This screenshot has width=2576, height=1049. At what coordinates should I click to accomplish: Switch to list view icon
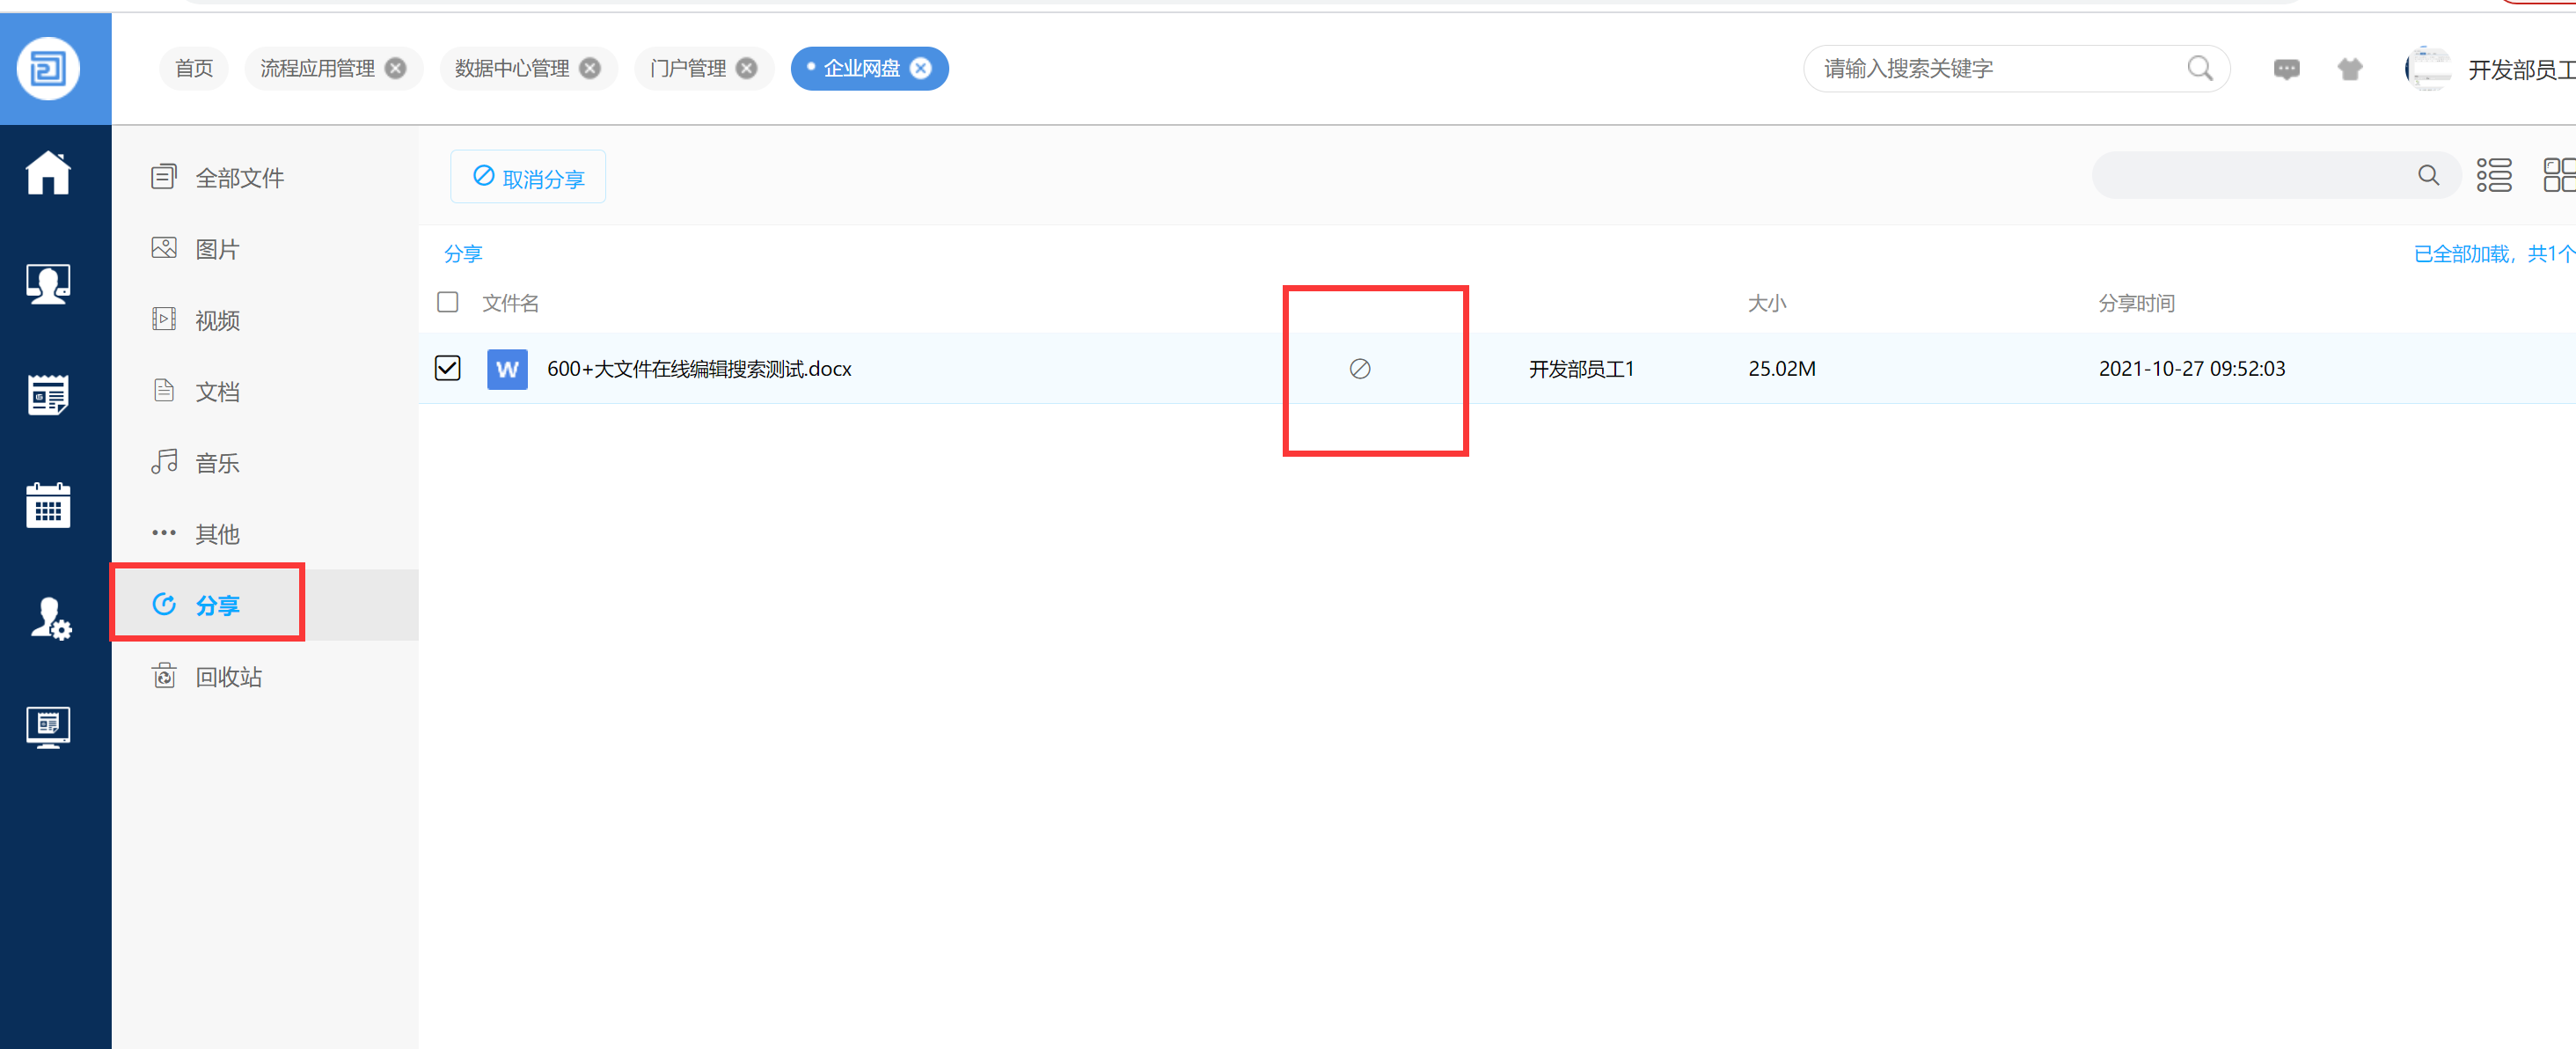point(2492,175)
